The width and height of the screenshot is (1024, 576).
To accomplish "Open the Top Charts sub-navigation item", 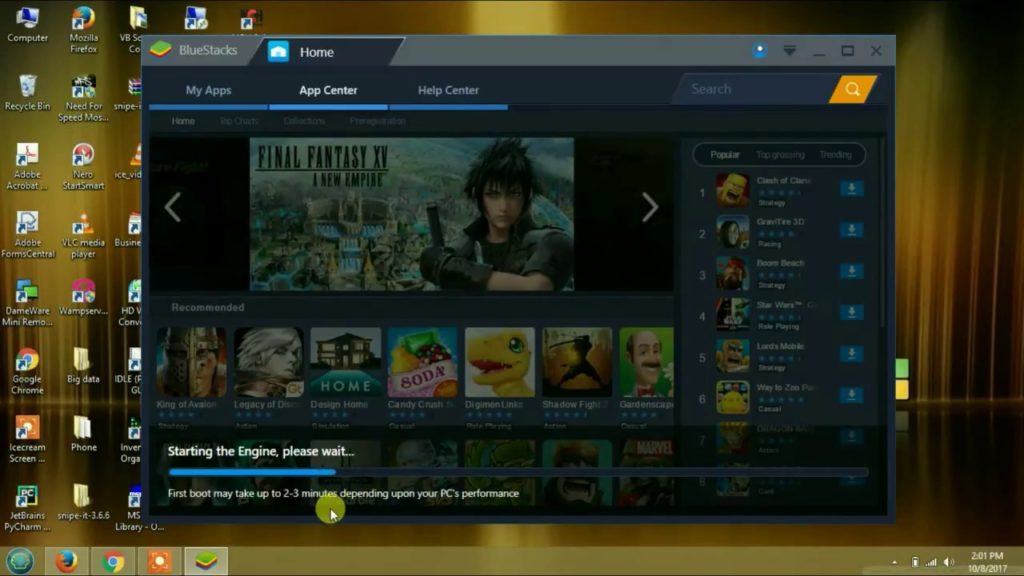I will coord(239,121).
